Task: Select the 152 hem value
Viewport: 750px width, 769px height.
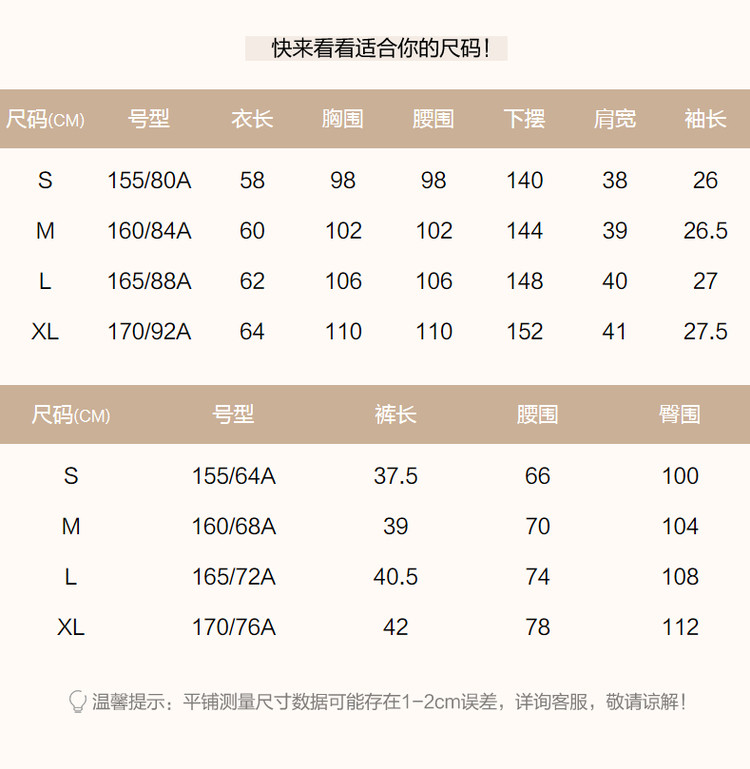Action: 524,332
